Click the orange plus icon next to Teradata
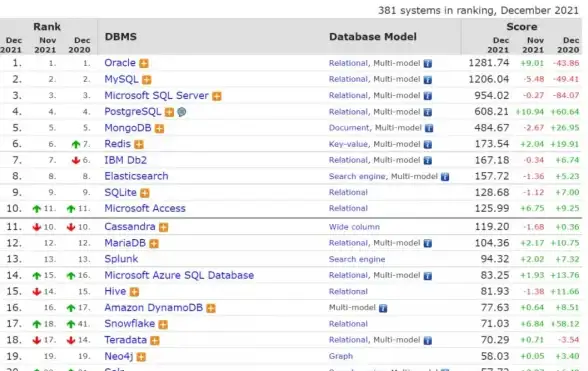588x371 pixels. 155,341
